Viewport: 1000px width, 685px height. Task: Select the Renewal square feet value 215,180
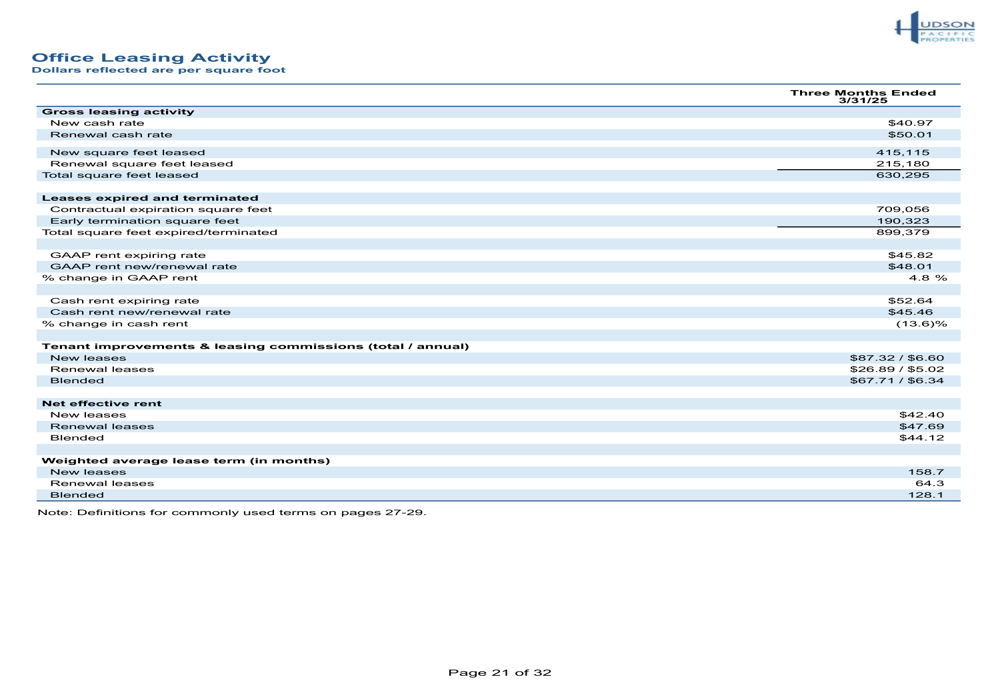click(x=902, y=164)
